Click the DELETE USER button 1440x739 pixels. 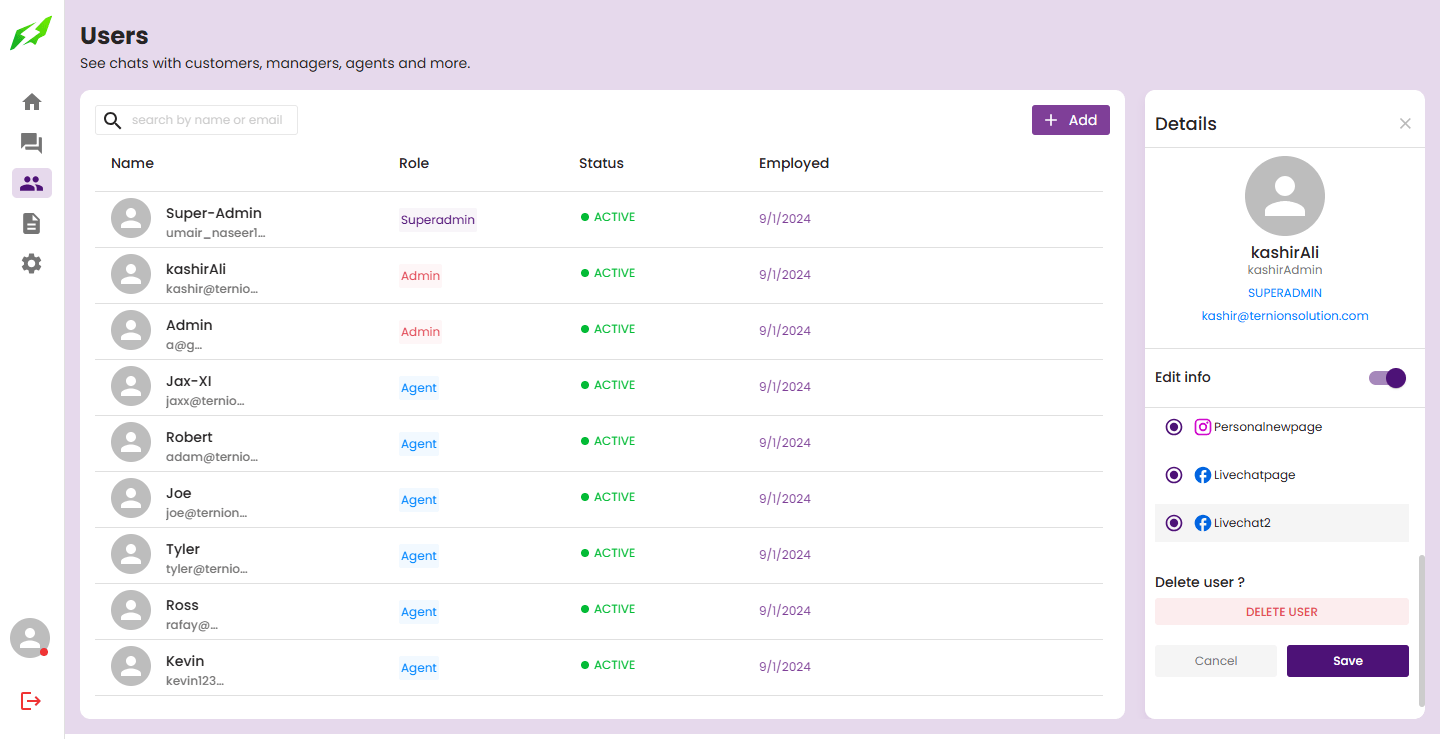point(1282,612)
